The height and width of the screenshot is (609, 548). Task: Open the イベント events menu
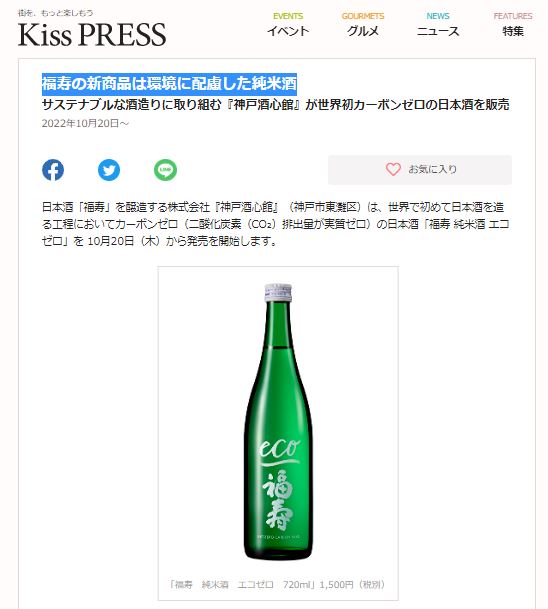pos(288,31)
